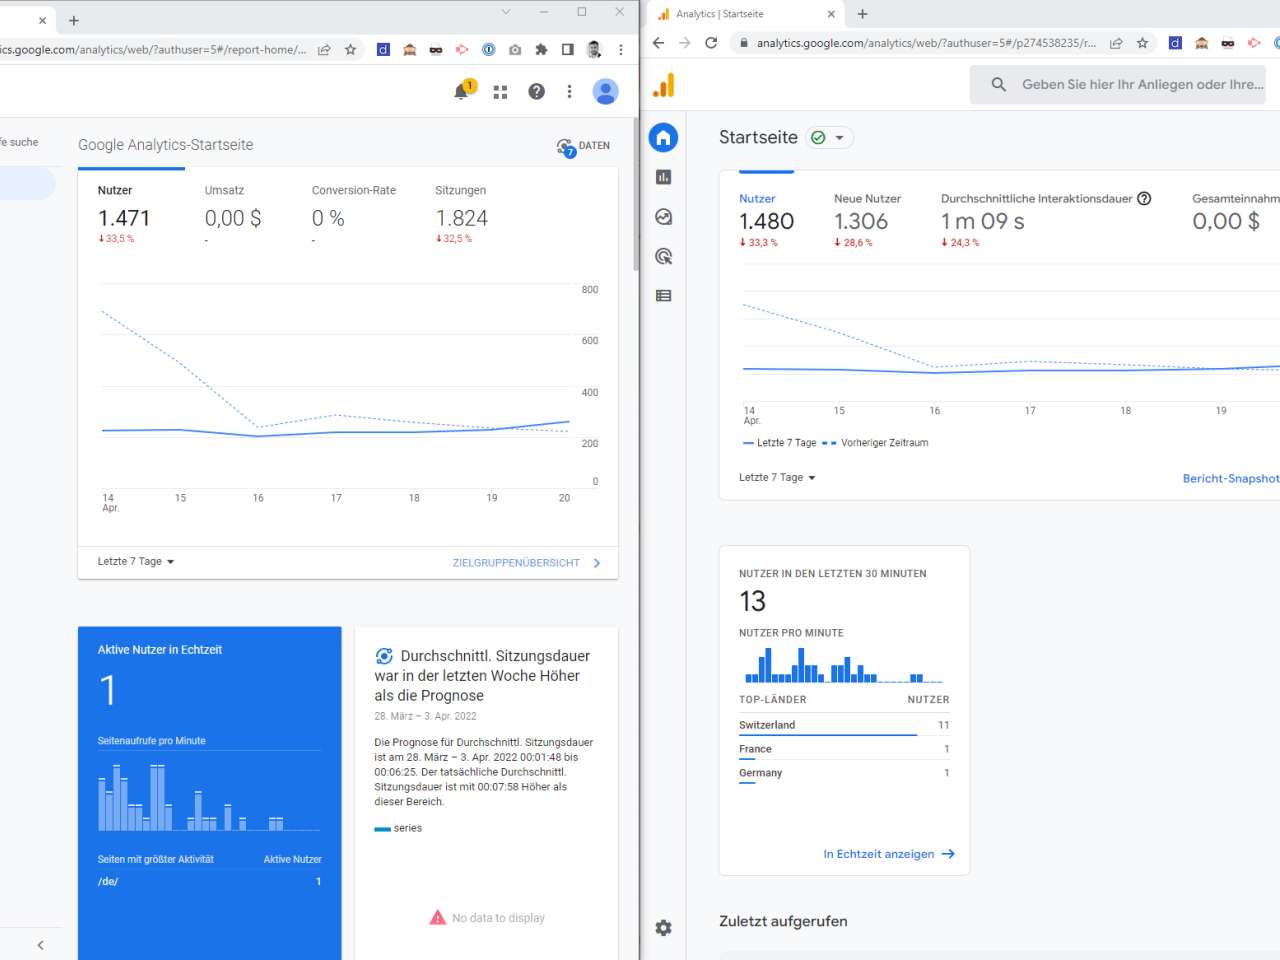Click the camera extension icon in left browser
This screenshot has width=1280, height=960.
[515, 49]
